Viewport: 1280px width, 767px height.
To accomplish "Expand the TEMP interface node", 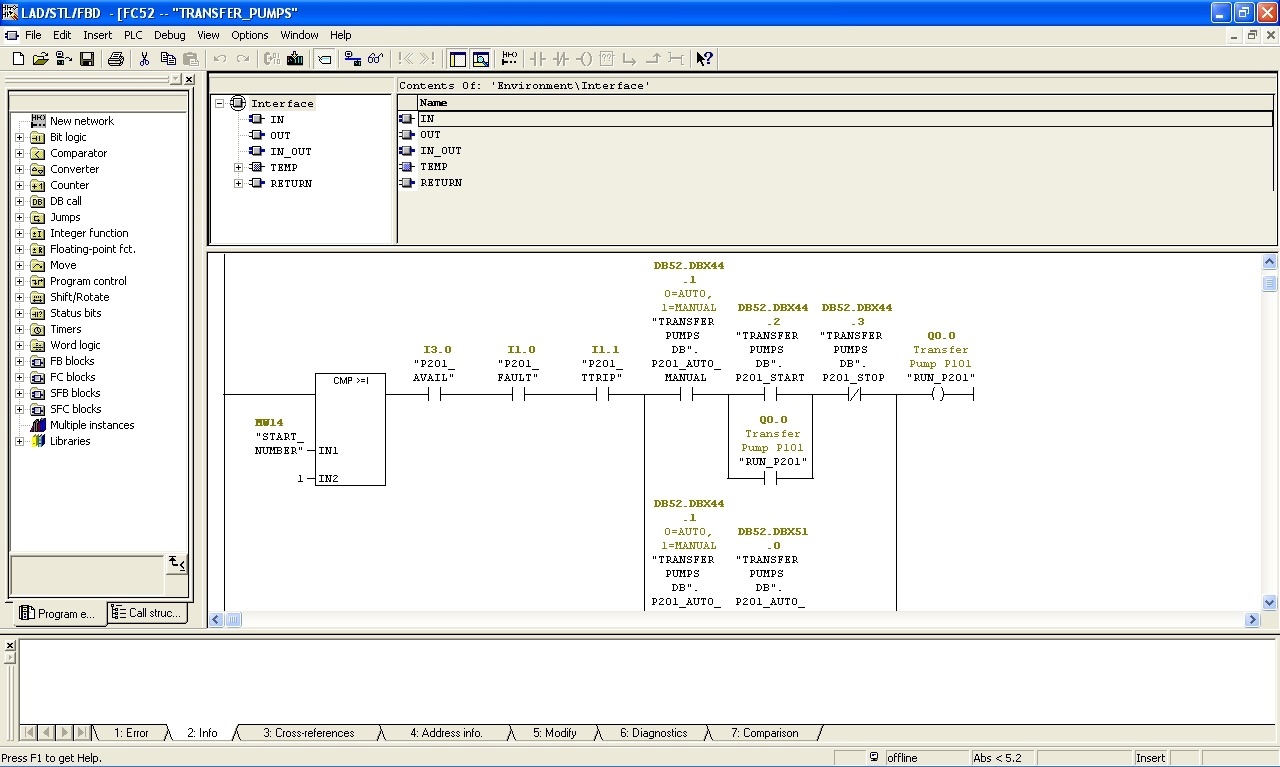I will 238,167.
